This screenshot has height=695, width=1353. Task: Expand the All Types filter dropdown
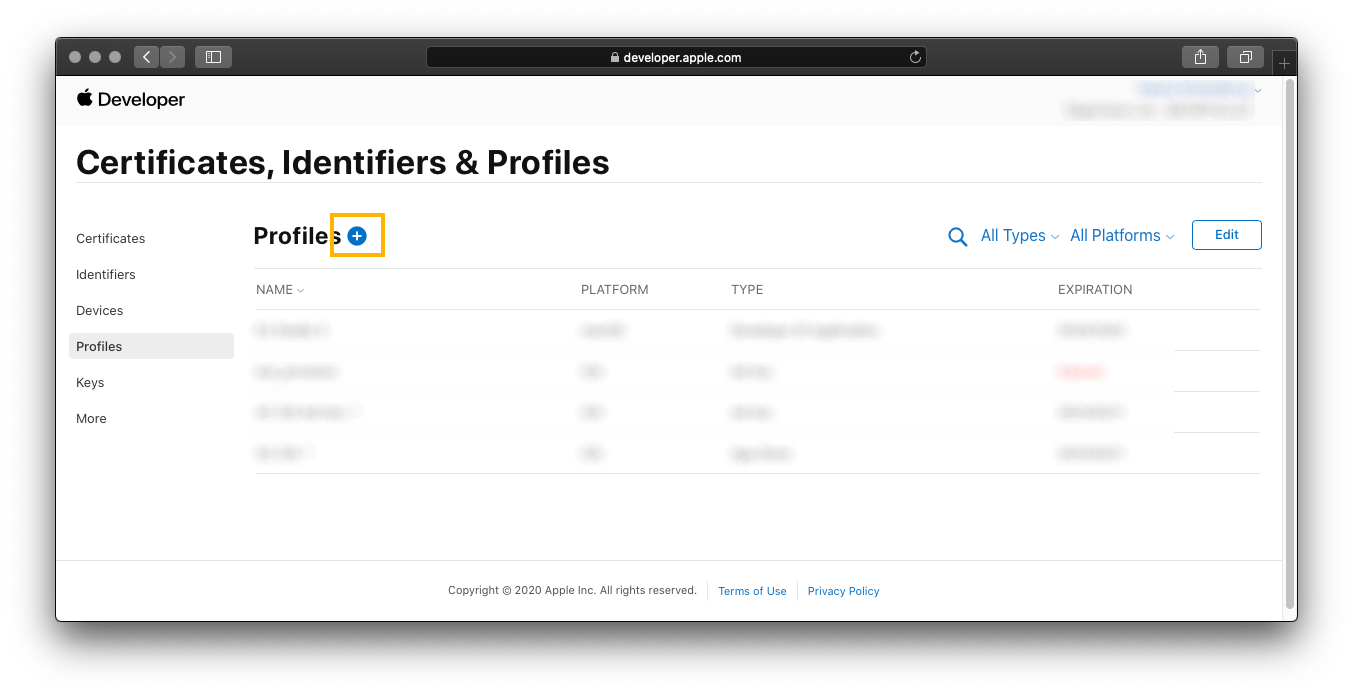pos(1019,236)
